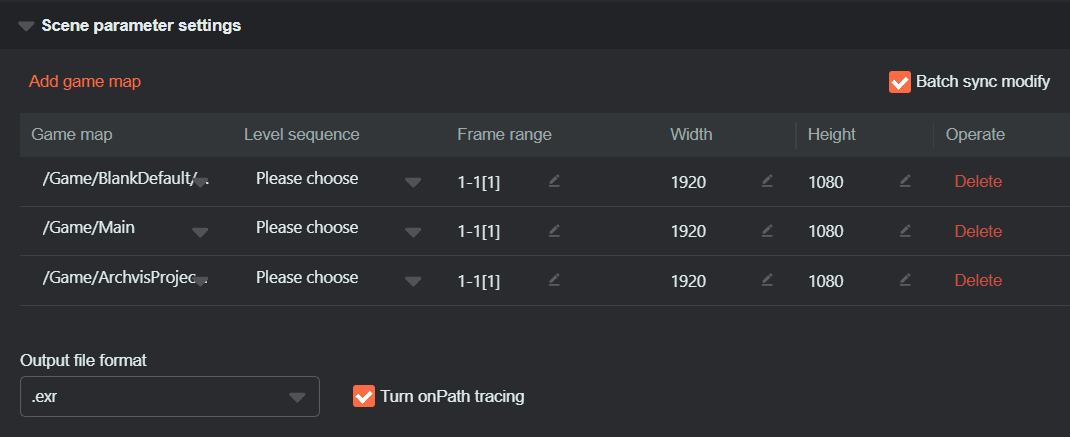Viewport: 1070px width, 437px height.
Task: Open Level sequence dropdown for /Game/ArchvisProject row
Action: click(413, 281)
